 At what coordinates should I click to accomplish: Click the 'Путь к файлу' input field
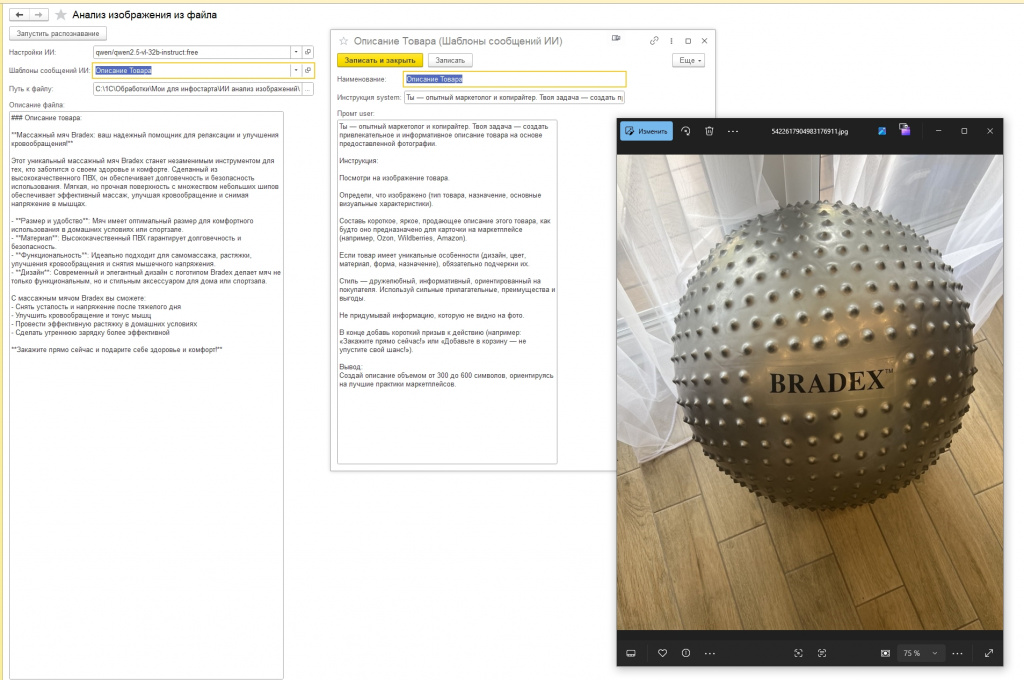click(x=197, y=89)
